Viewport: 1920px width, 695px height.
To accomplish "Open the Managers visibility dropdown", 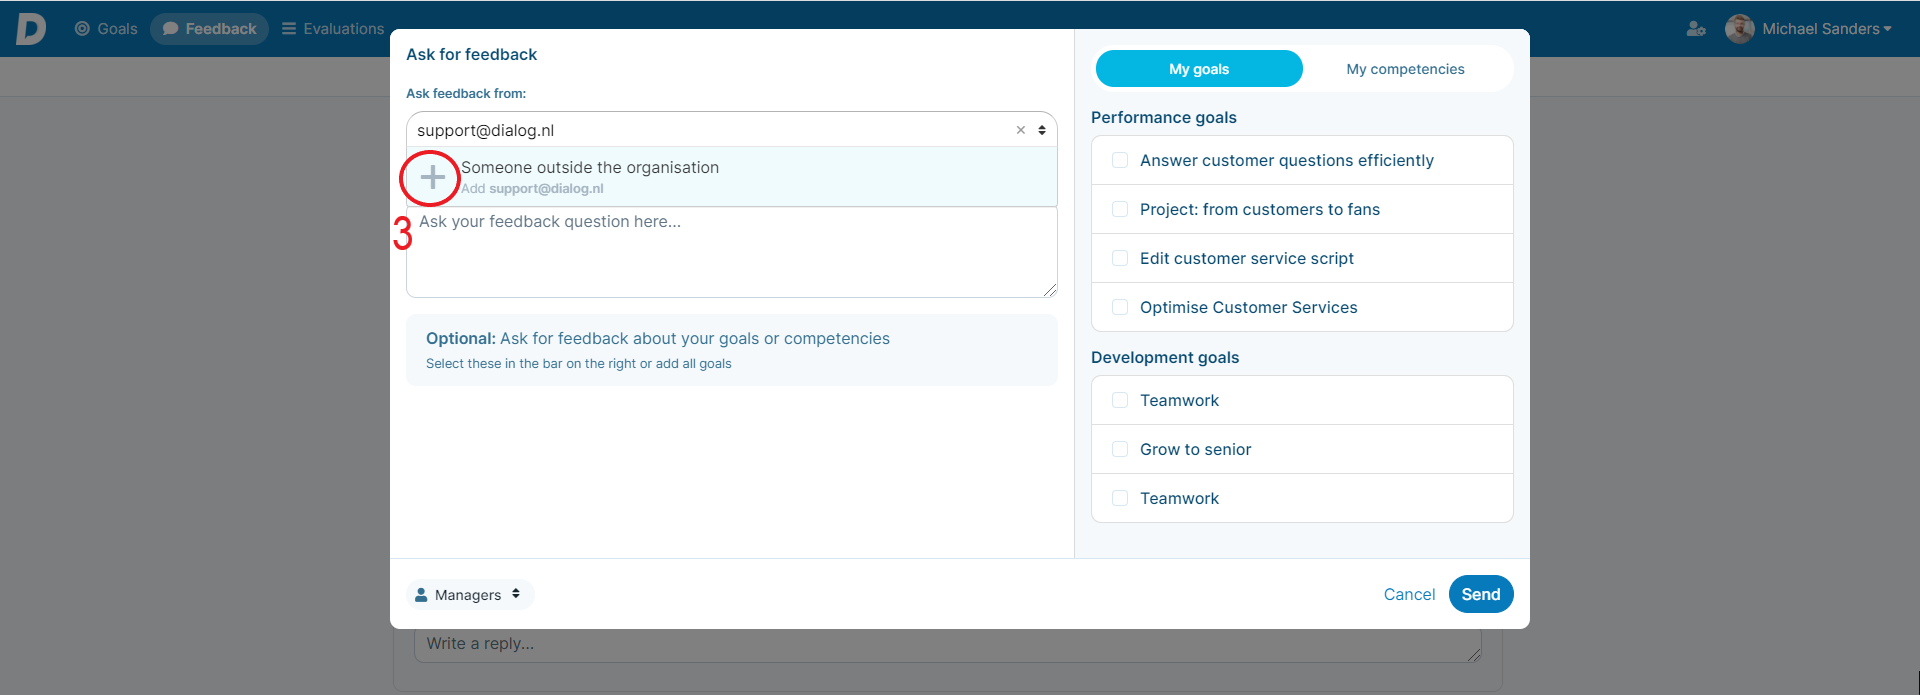I will [470, 594].
